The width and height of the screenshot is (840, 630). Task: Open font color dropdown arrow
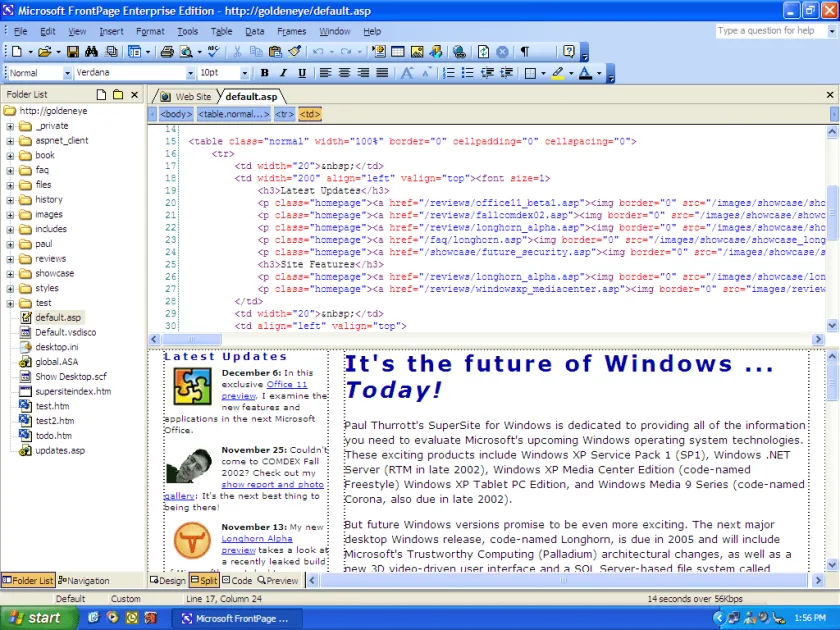(x=598, y=73)
